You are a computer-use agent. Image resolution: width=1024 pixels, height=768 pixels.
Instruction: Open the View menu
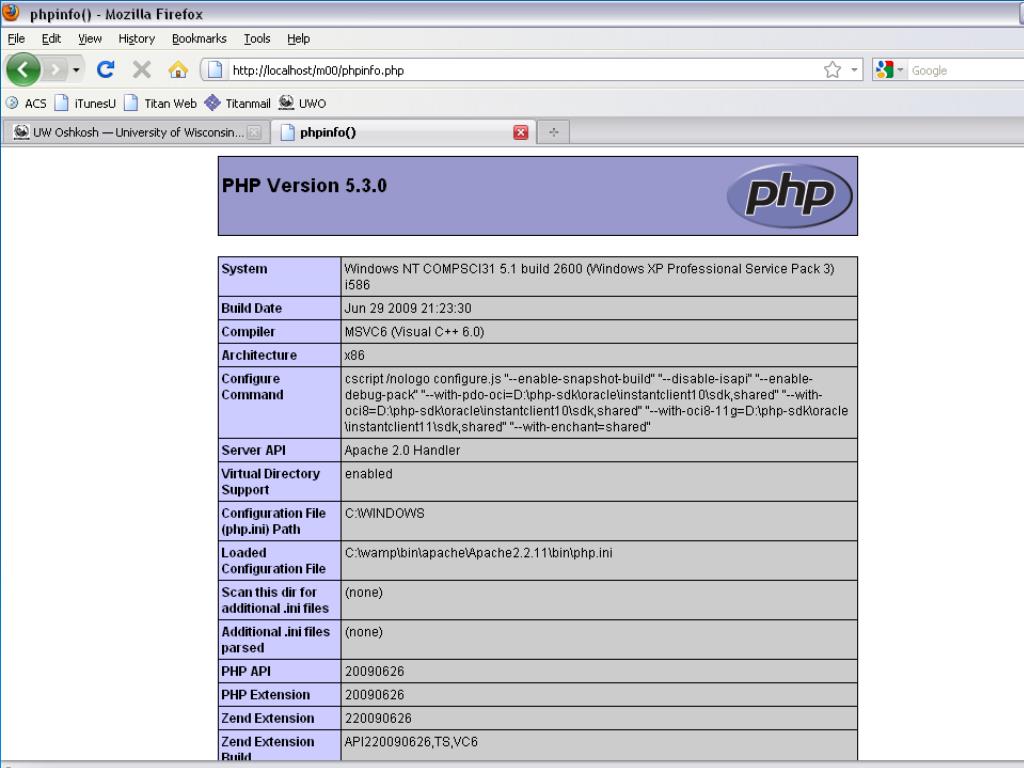click(x=90, y=39)
